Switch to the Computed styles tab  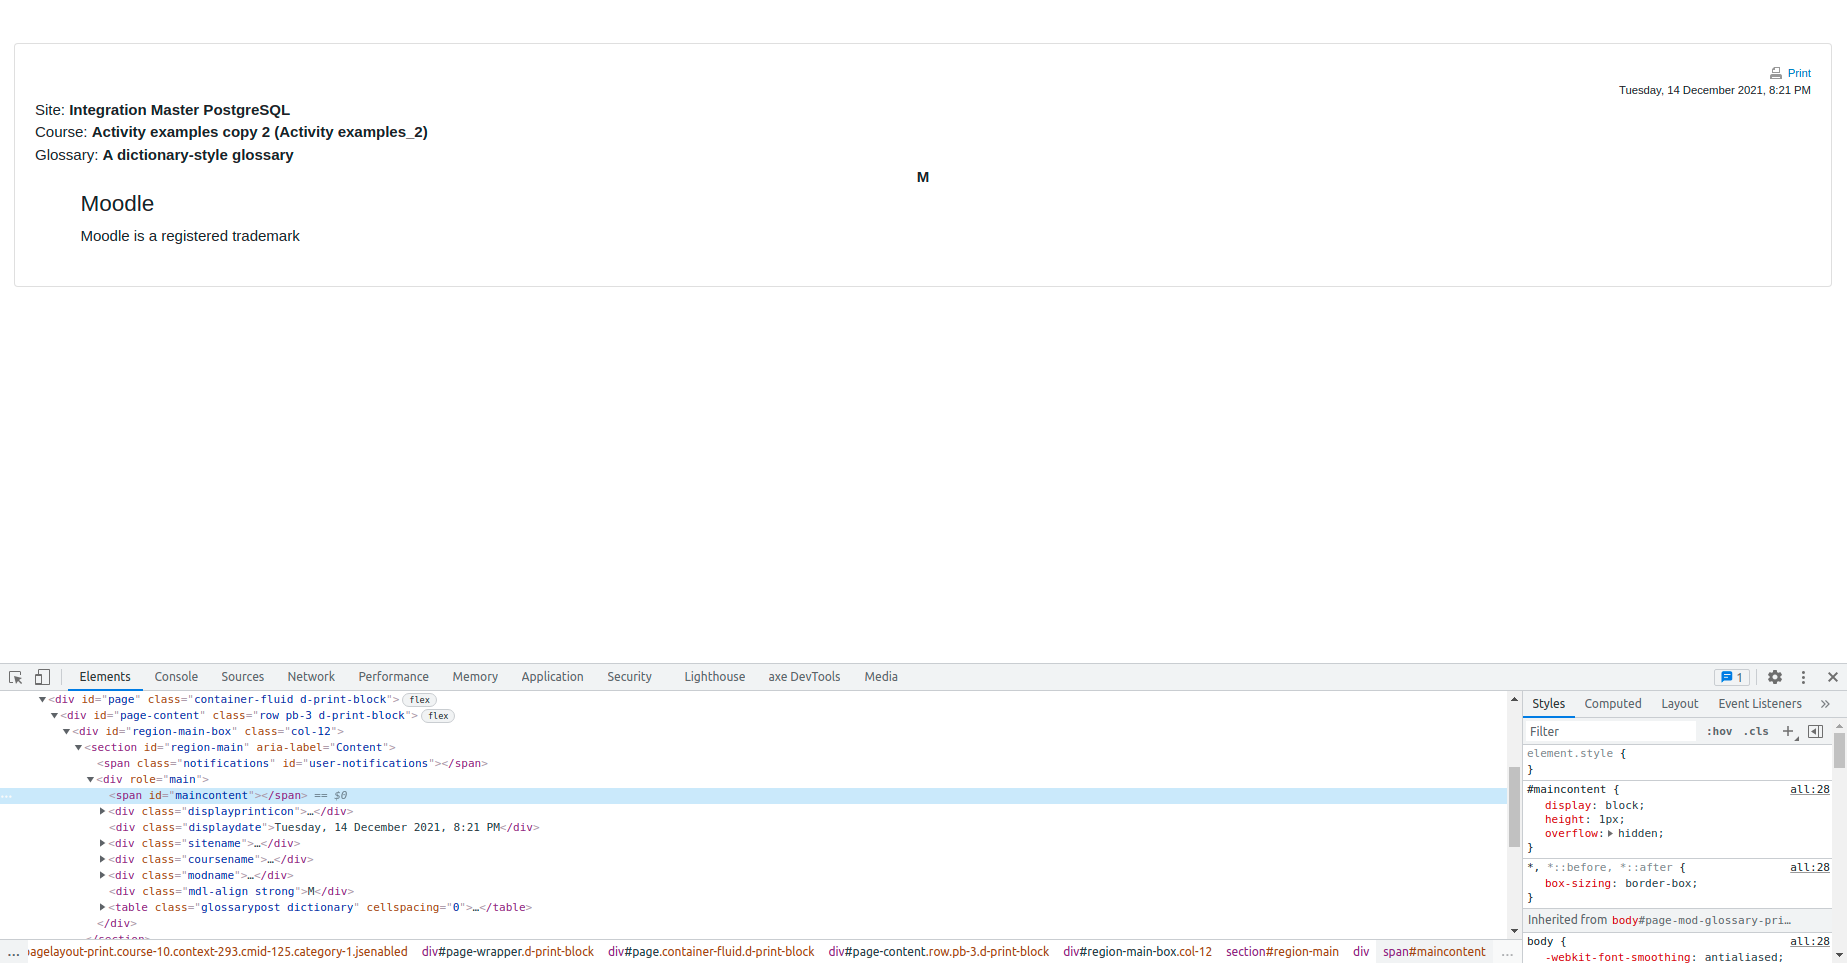click(x=1612, y=704)
